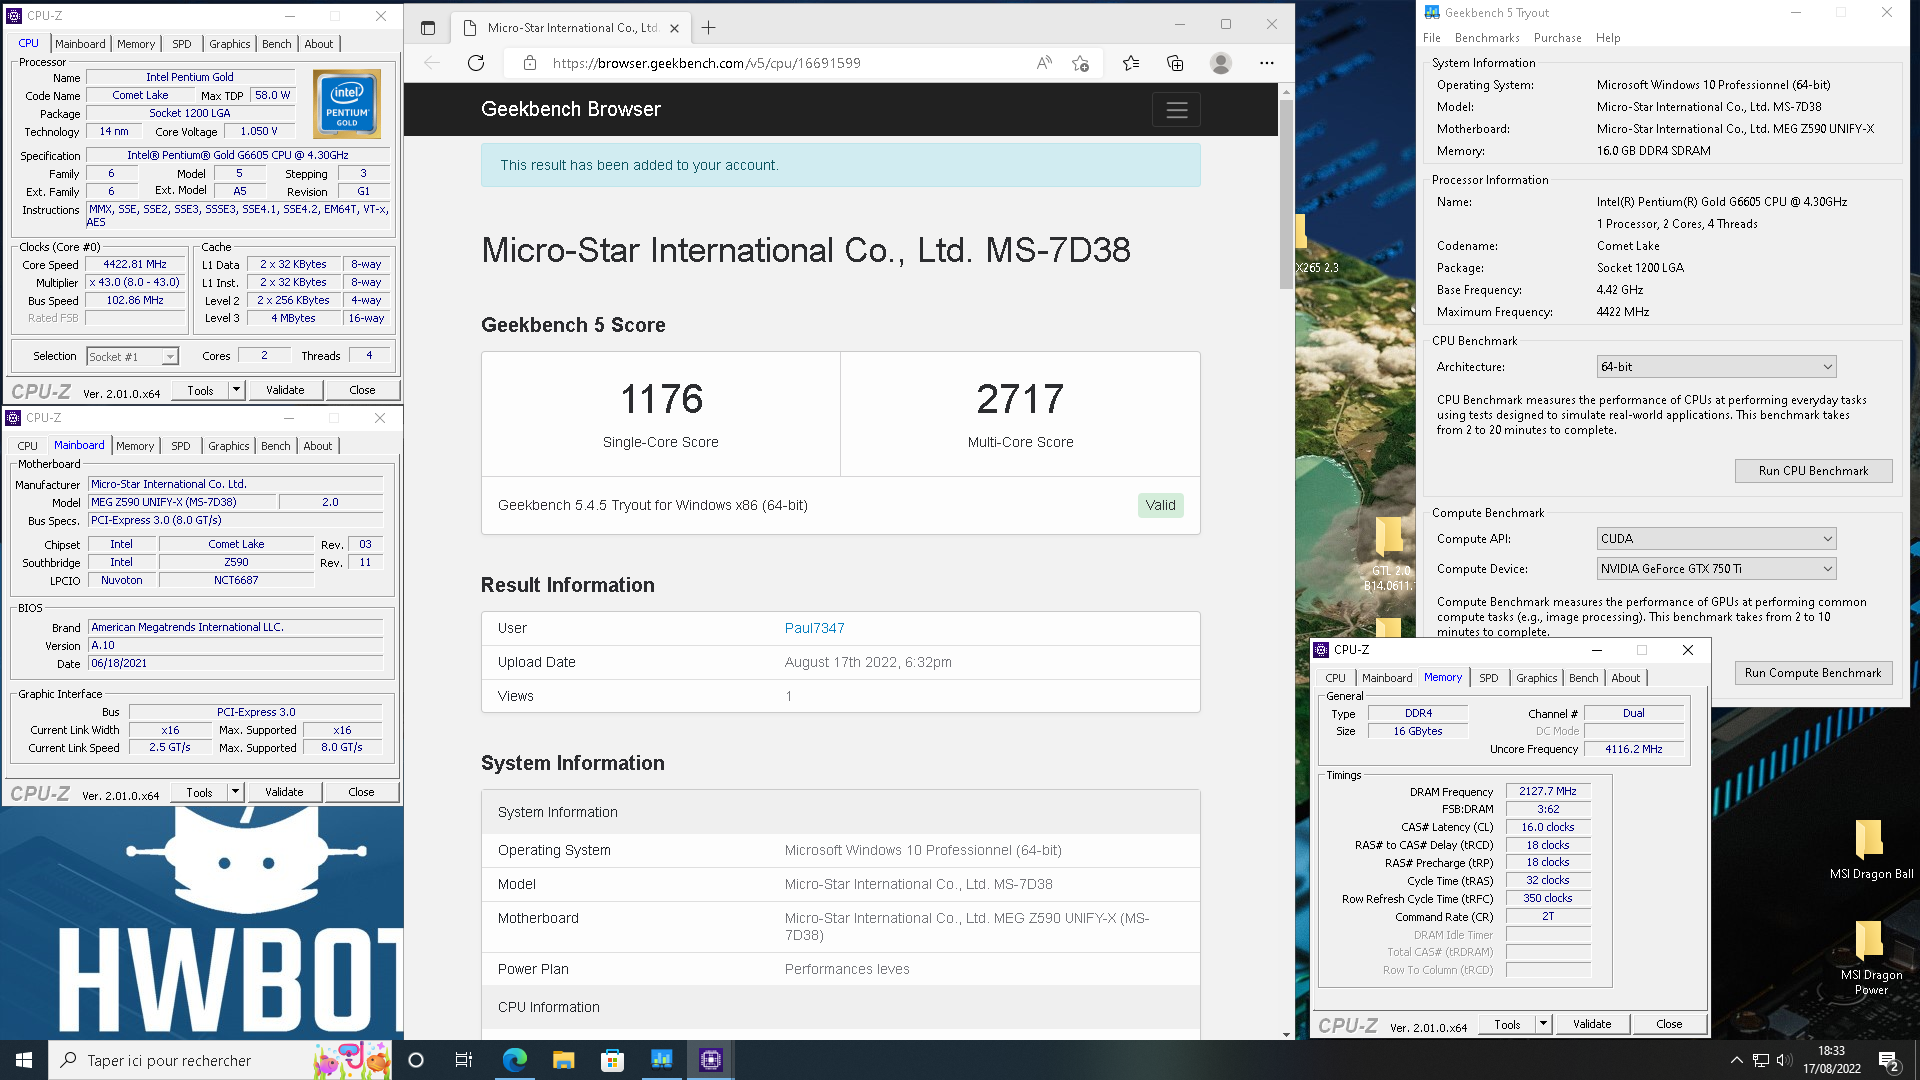Open SPD tab in Mainboard CPU-Z window
The height and width of the screenshot is (1080, 1920).
(x=180, y=446)
